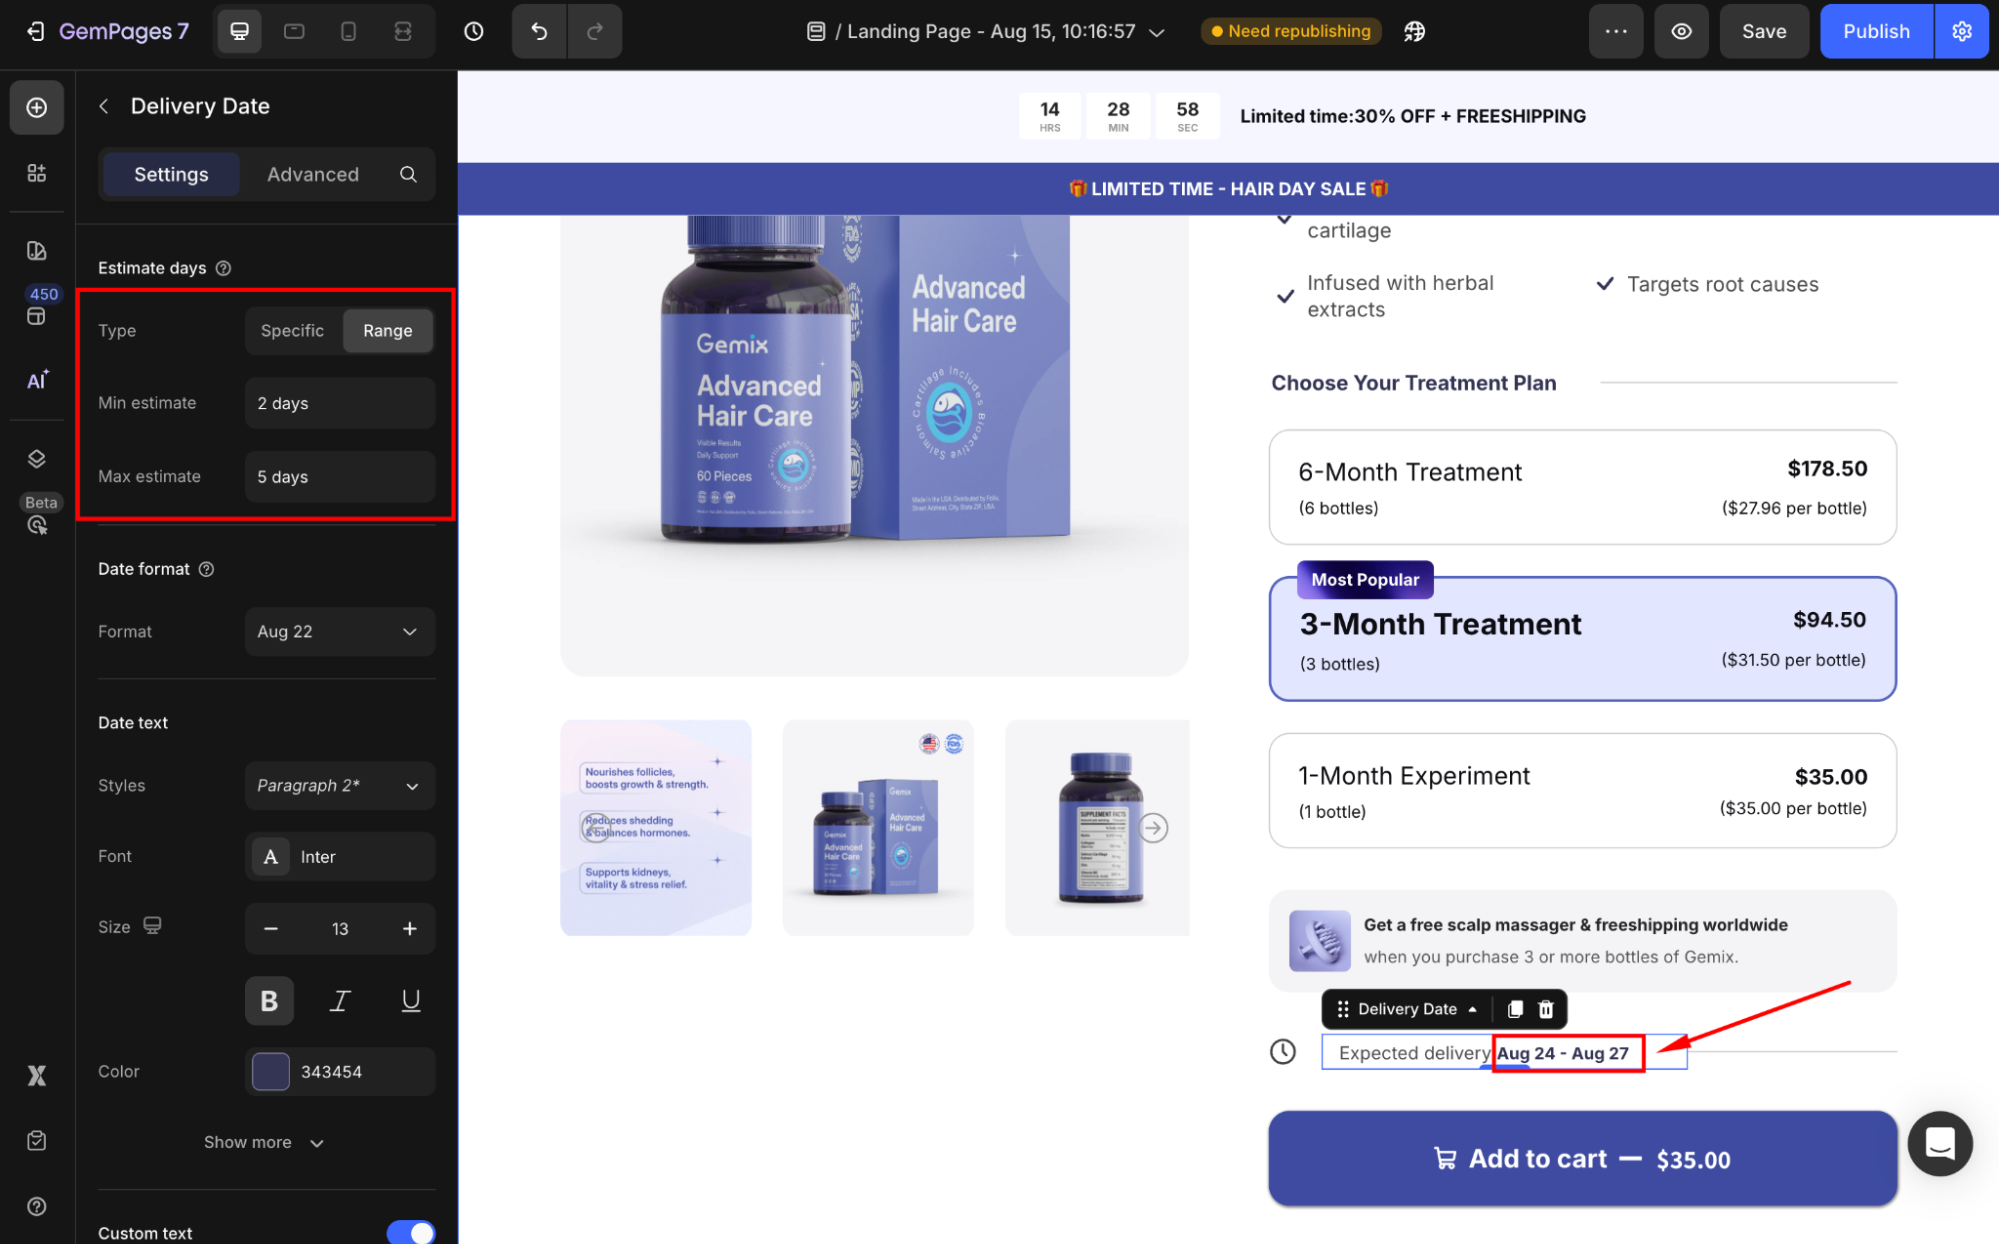The height and width of the screenshot is (1245, 1999).
Task: Toggle bold text formatting
Action: (x=269, y=1001)
